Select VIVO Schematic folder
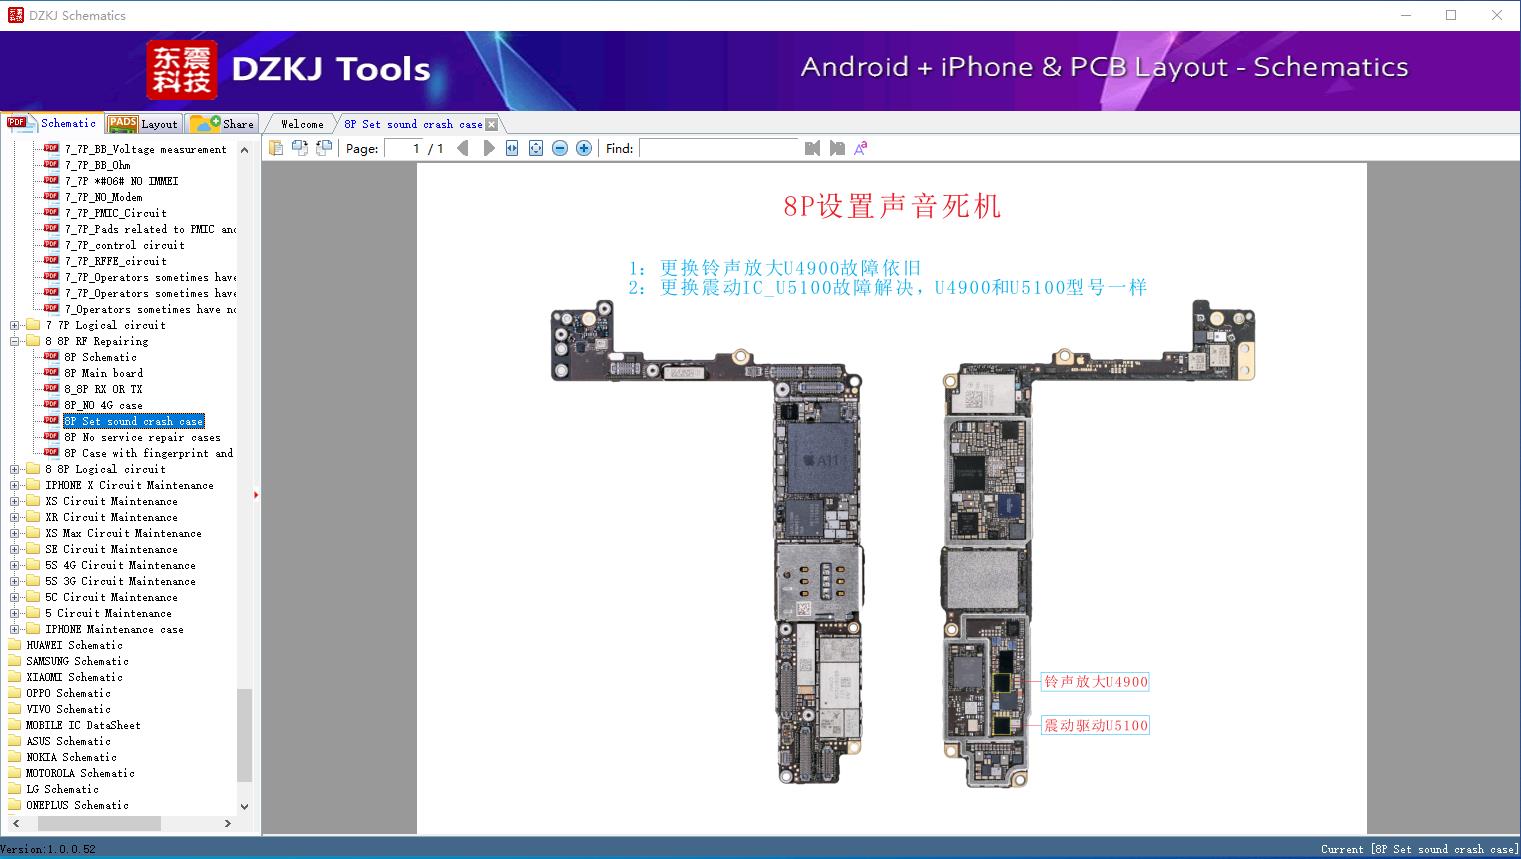1521x859 pixels. click(69, 709)
